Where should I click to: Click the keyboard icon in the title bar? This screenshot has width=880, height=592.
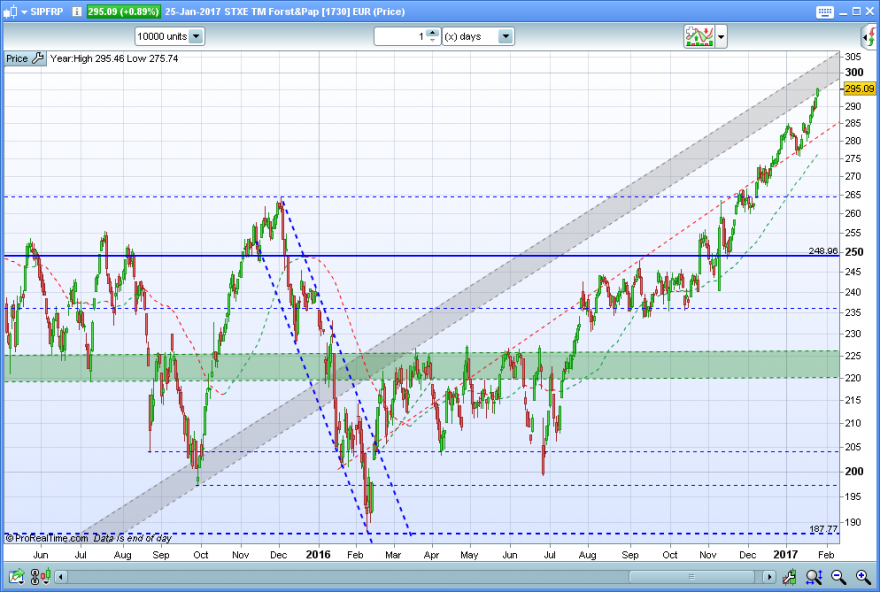(824, 12)
